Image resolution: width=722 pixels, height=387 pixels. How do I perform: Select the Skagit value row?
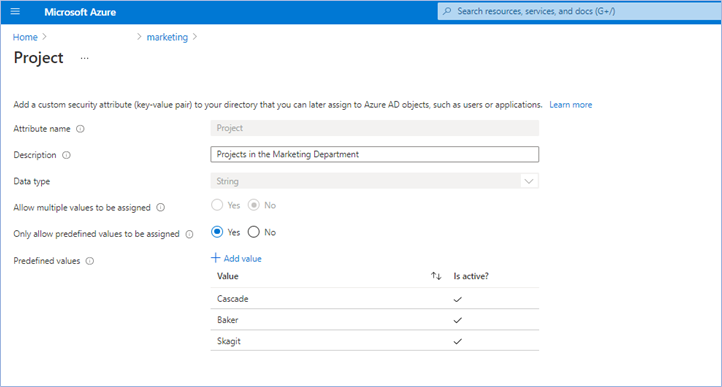point(375,341)
